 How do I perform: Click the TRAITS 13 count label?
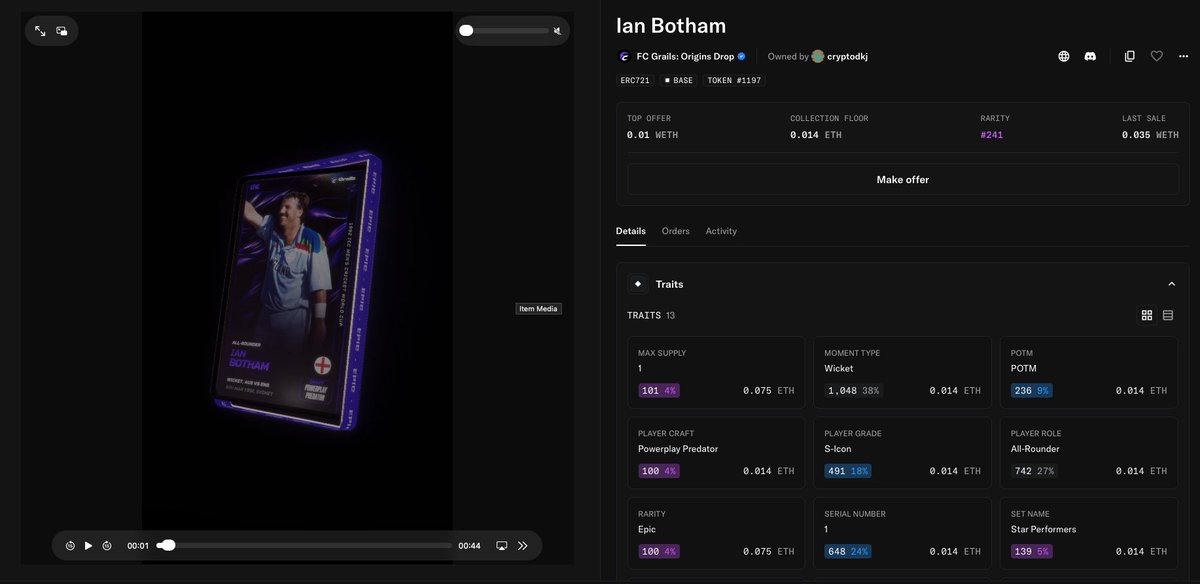click(651, 315)
